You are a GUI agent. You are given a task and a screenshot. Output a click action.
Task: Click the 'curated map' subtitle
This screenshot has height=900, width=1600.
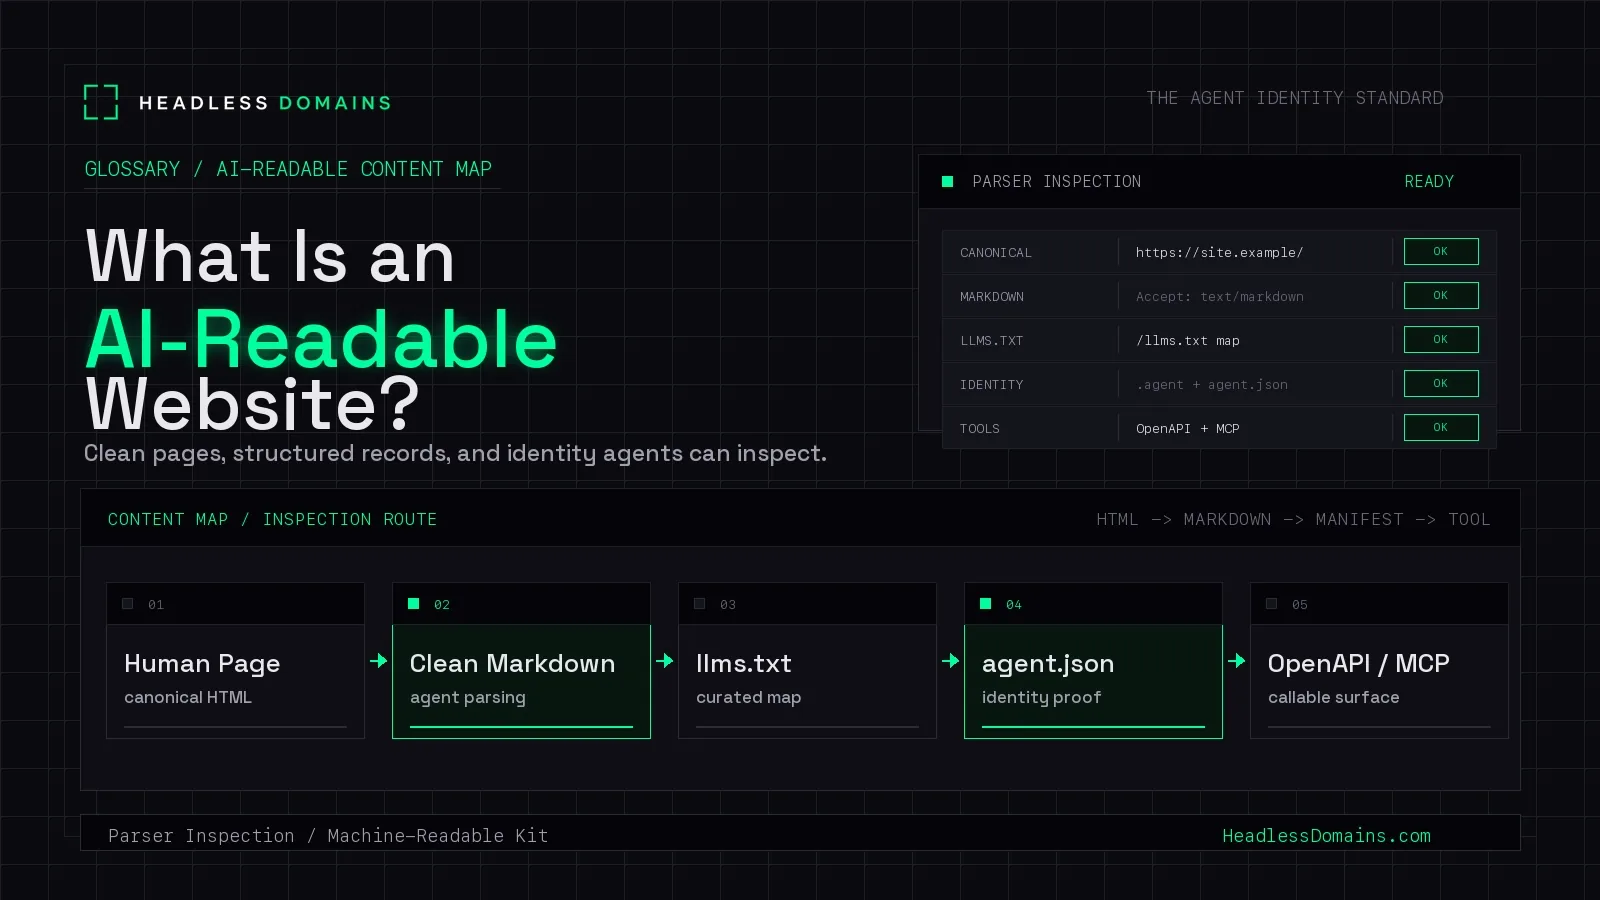click(x=749, y=697)
